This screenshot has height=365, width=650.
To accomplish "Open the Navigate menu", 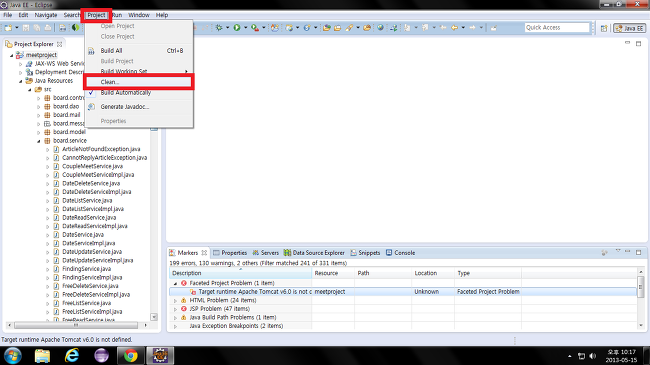I will point(46,15).
